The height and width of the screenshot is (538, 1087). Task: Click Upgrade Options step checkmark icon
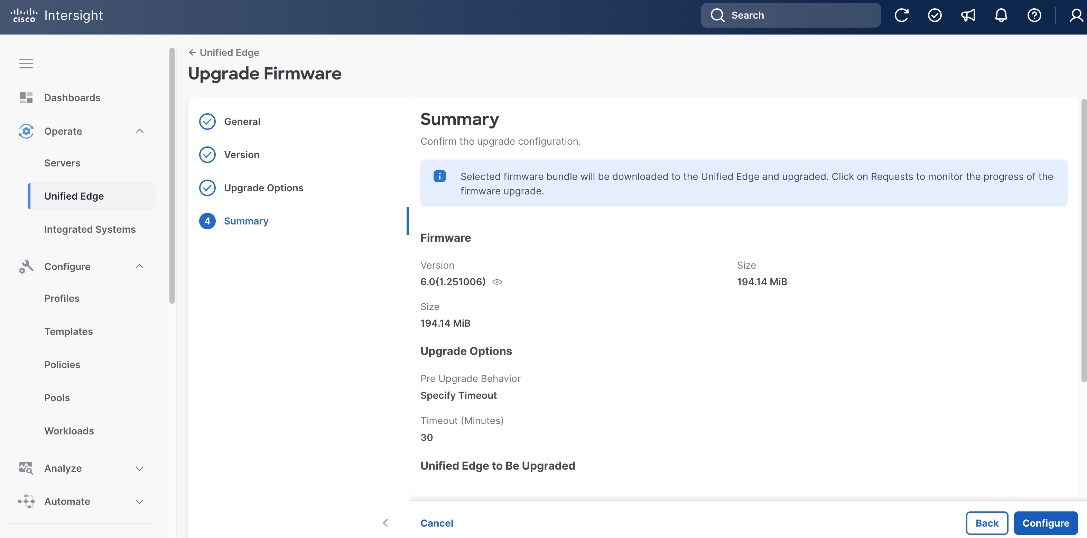point(207,188)
